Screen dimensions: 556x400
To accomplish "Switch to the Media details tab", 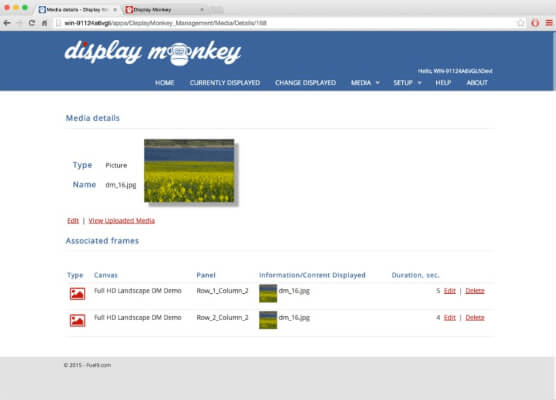I will [78, 10].
